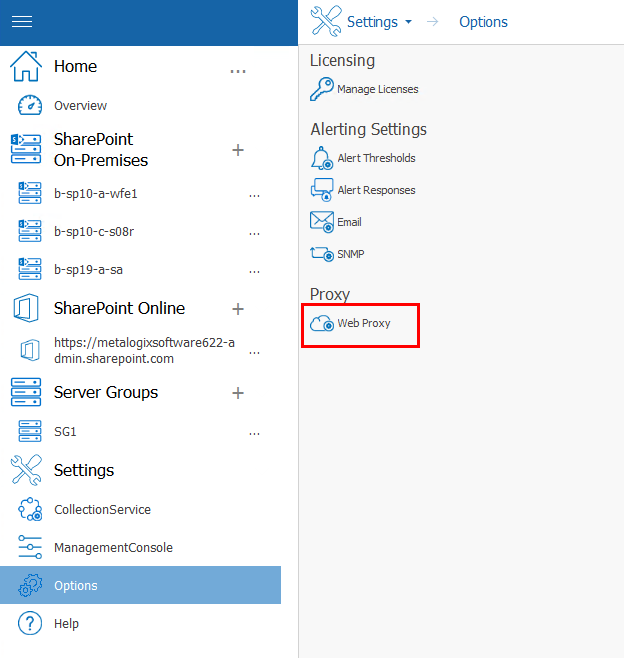
Task: Select Help in the sidebar
Action: [x=66, y=624]
